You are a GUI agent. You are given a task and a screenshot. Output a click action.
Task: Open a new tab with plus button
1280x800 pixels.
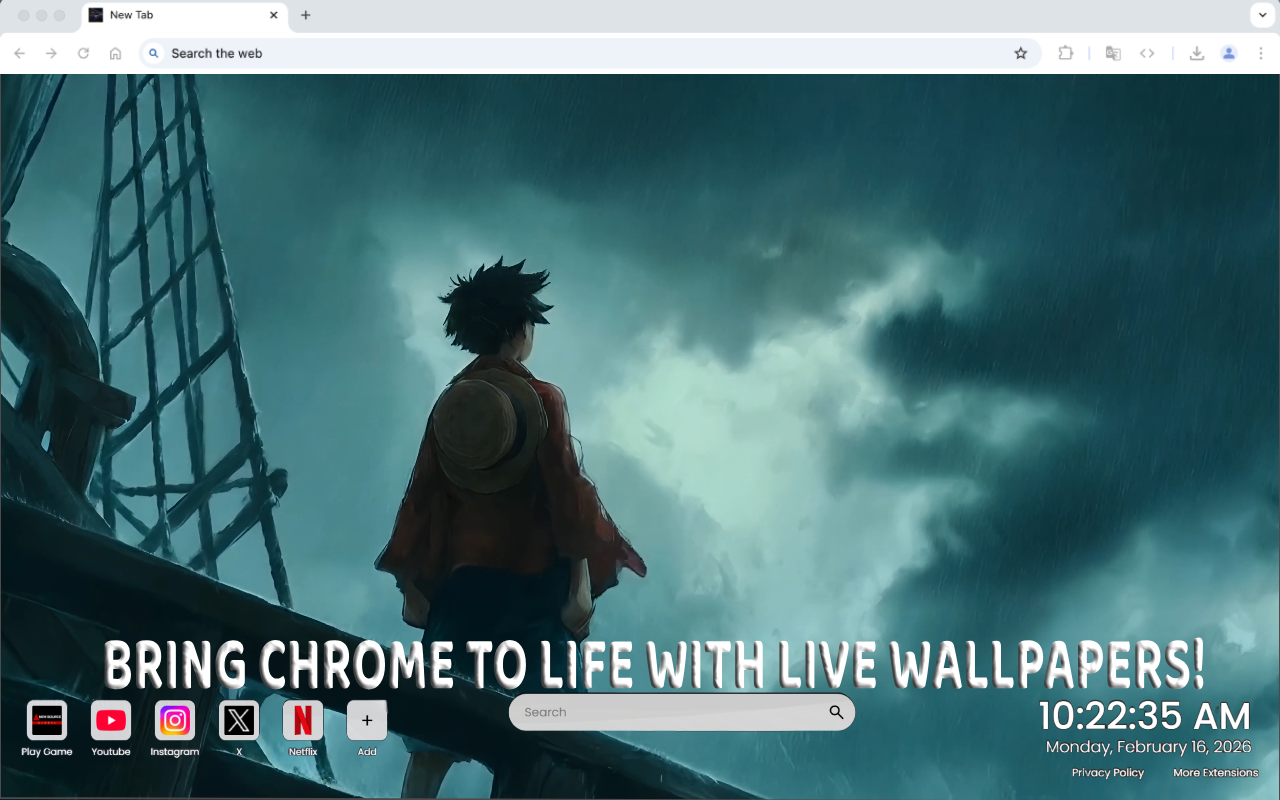coord(306,15)
